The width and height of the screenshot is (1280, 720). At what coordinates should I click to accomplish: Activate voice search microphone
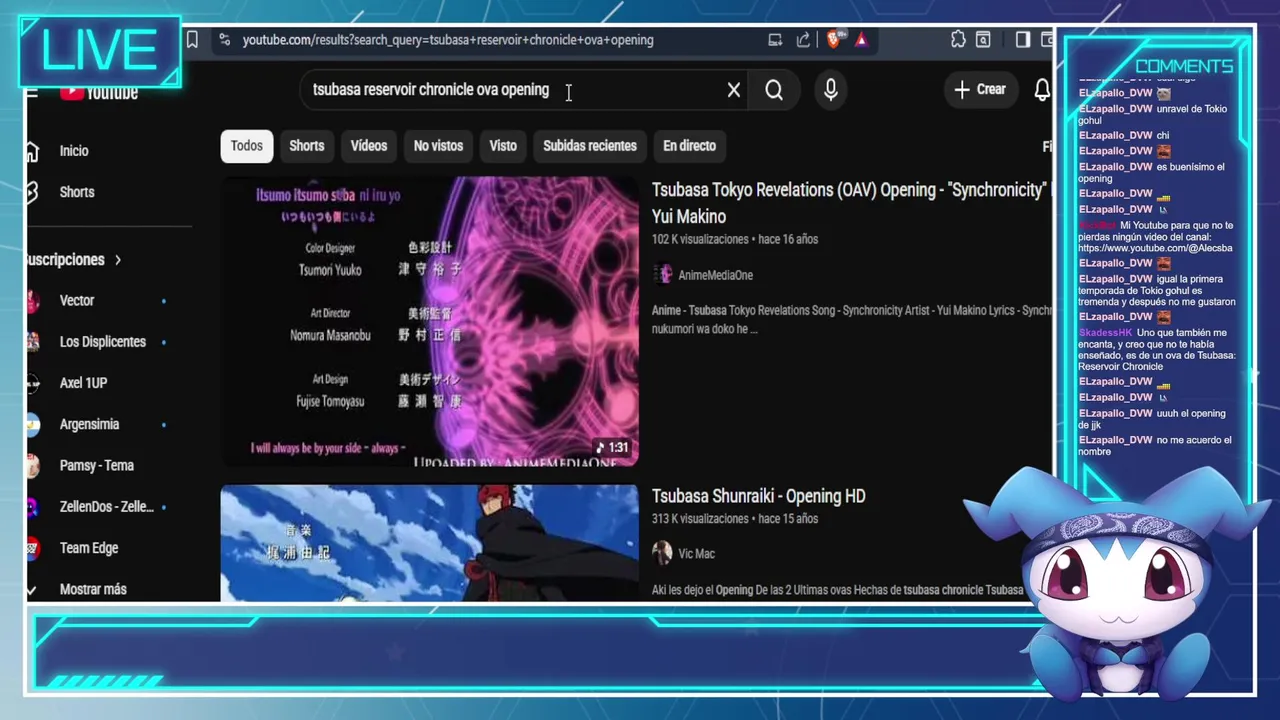pos(831,90)
